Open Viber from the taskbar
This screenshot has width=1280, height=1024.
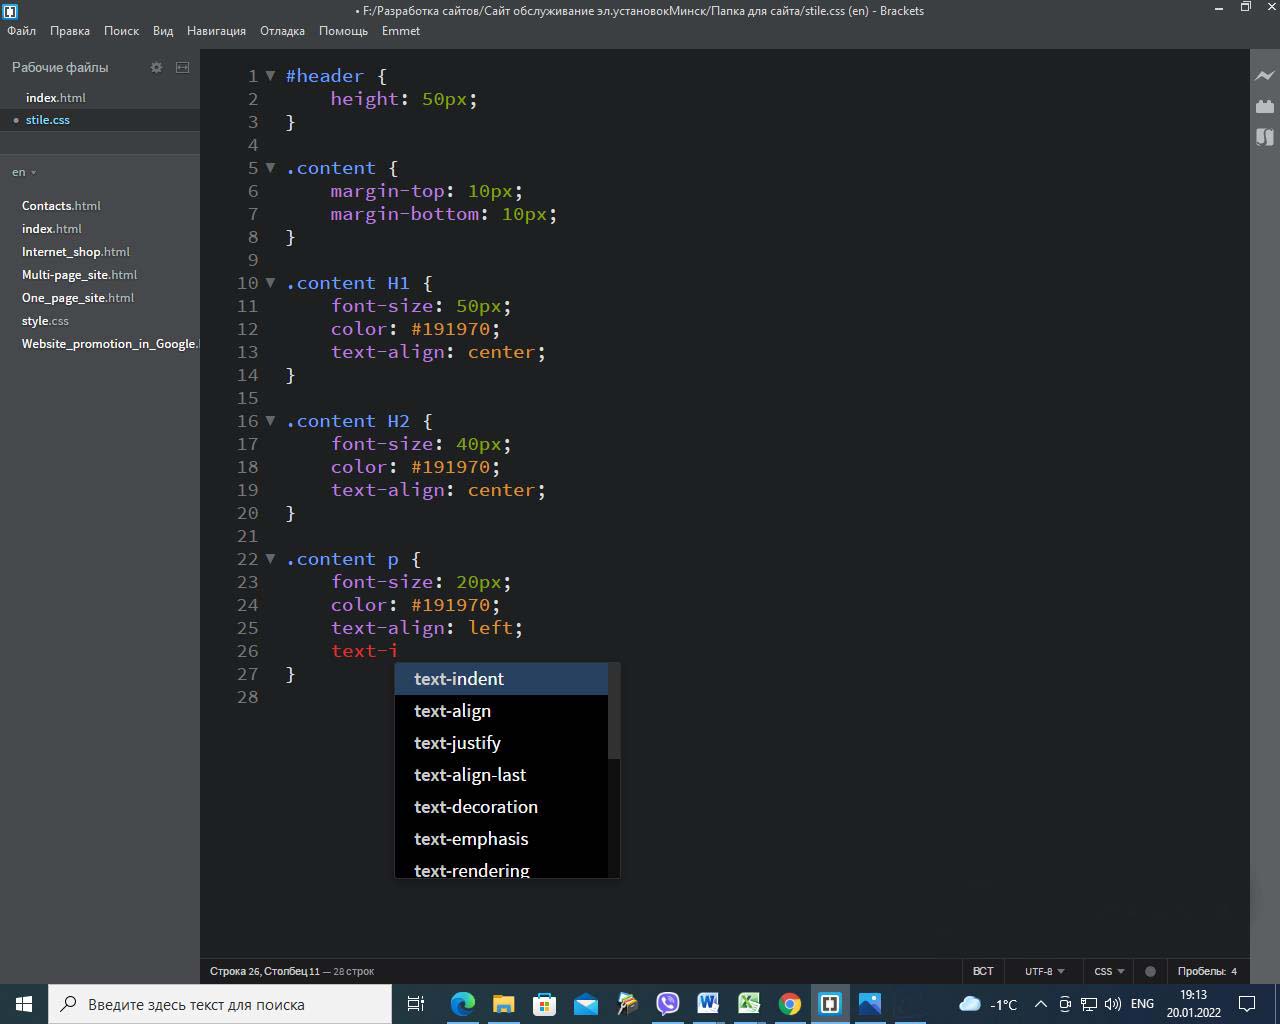[667, 1003]
